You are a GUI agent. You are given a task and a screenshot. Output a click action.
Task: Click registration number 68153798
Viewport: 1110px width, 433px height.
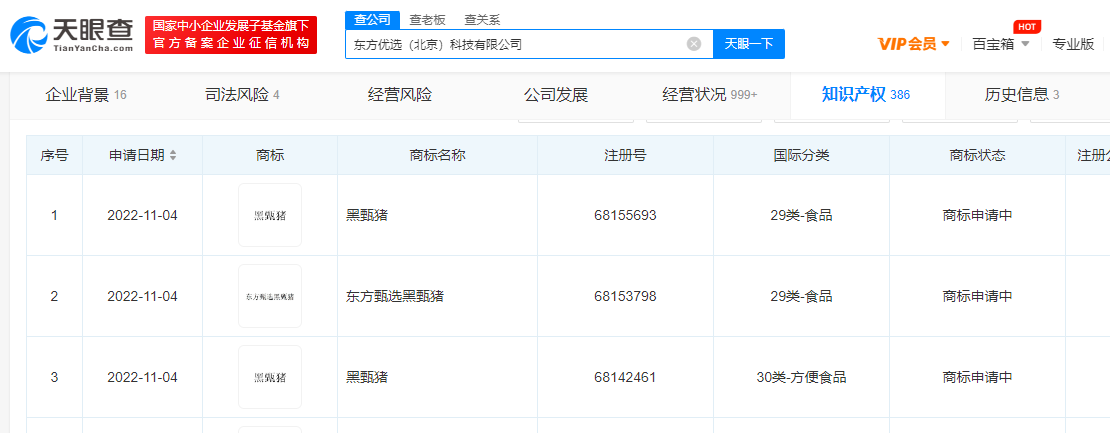click(625, 296)
